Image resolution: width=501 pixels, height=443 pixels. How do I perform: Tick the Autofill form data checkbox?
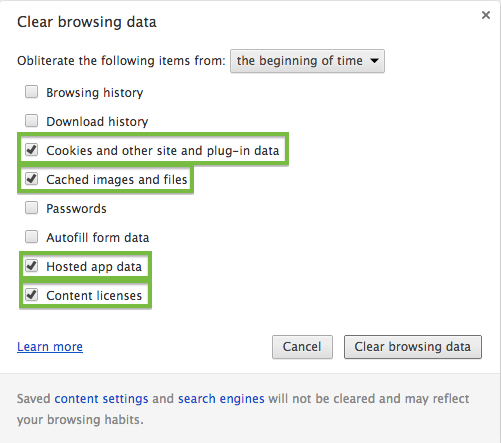click(32, 237)
